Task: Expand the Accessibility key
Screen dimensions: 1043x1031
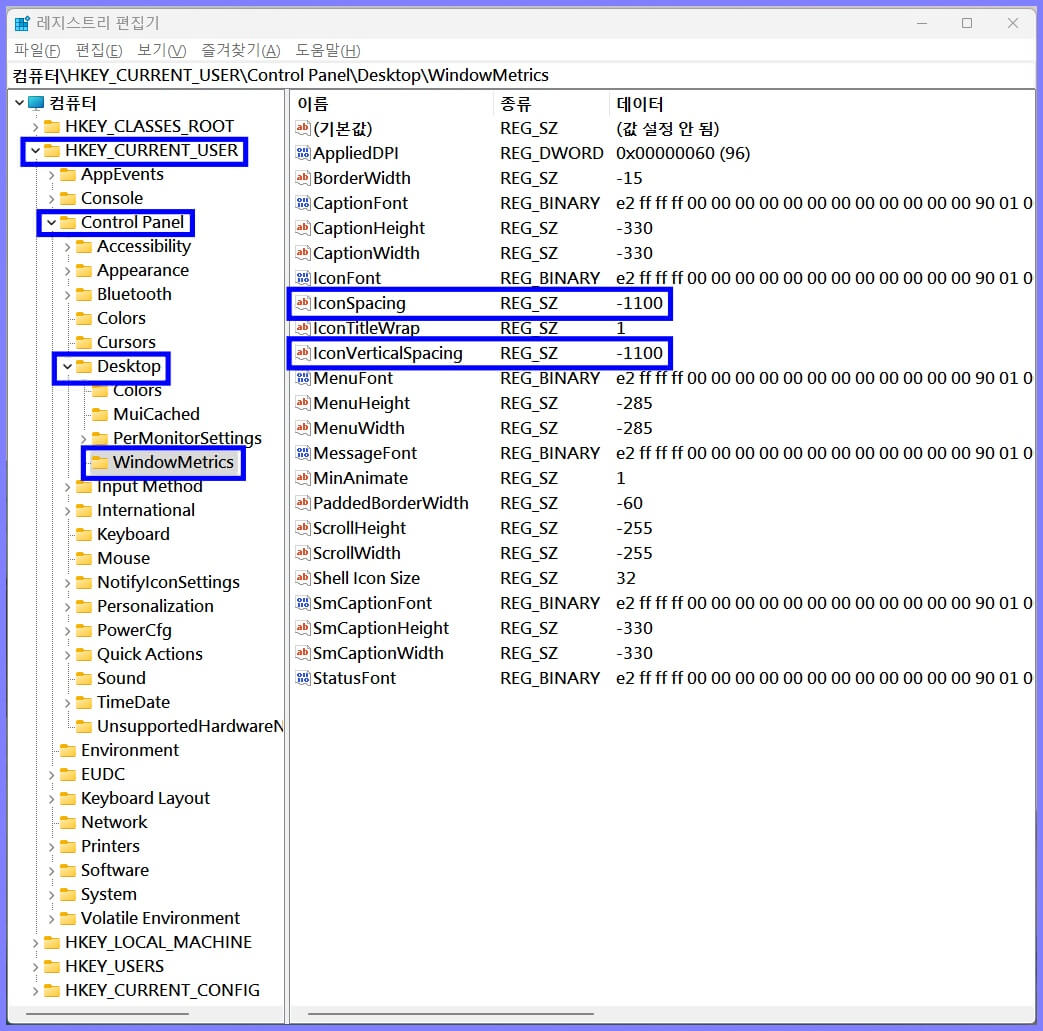Action: (x=67, y=247)
